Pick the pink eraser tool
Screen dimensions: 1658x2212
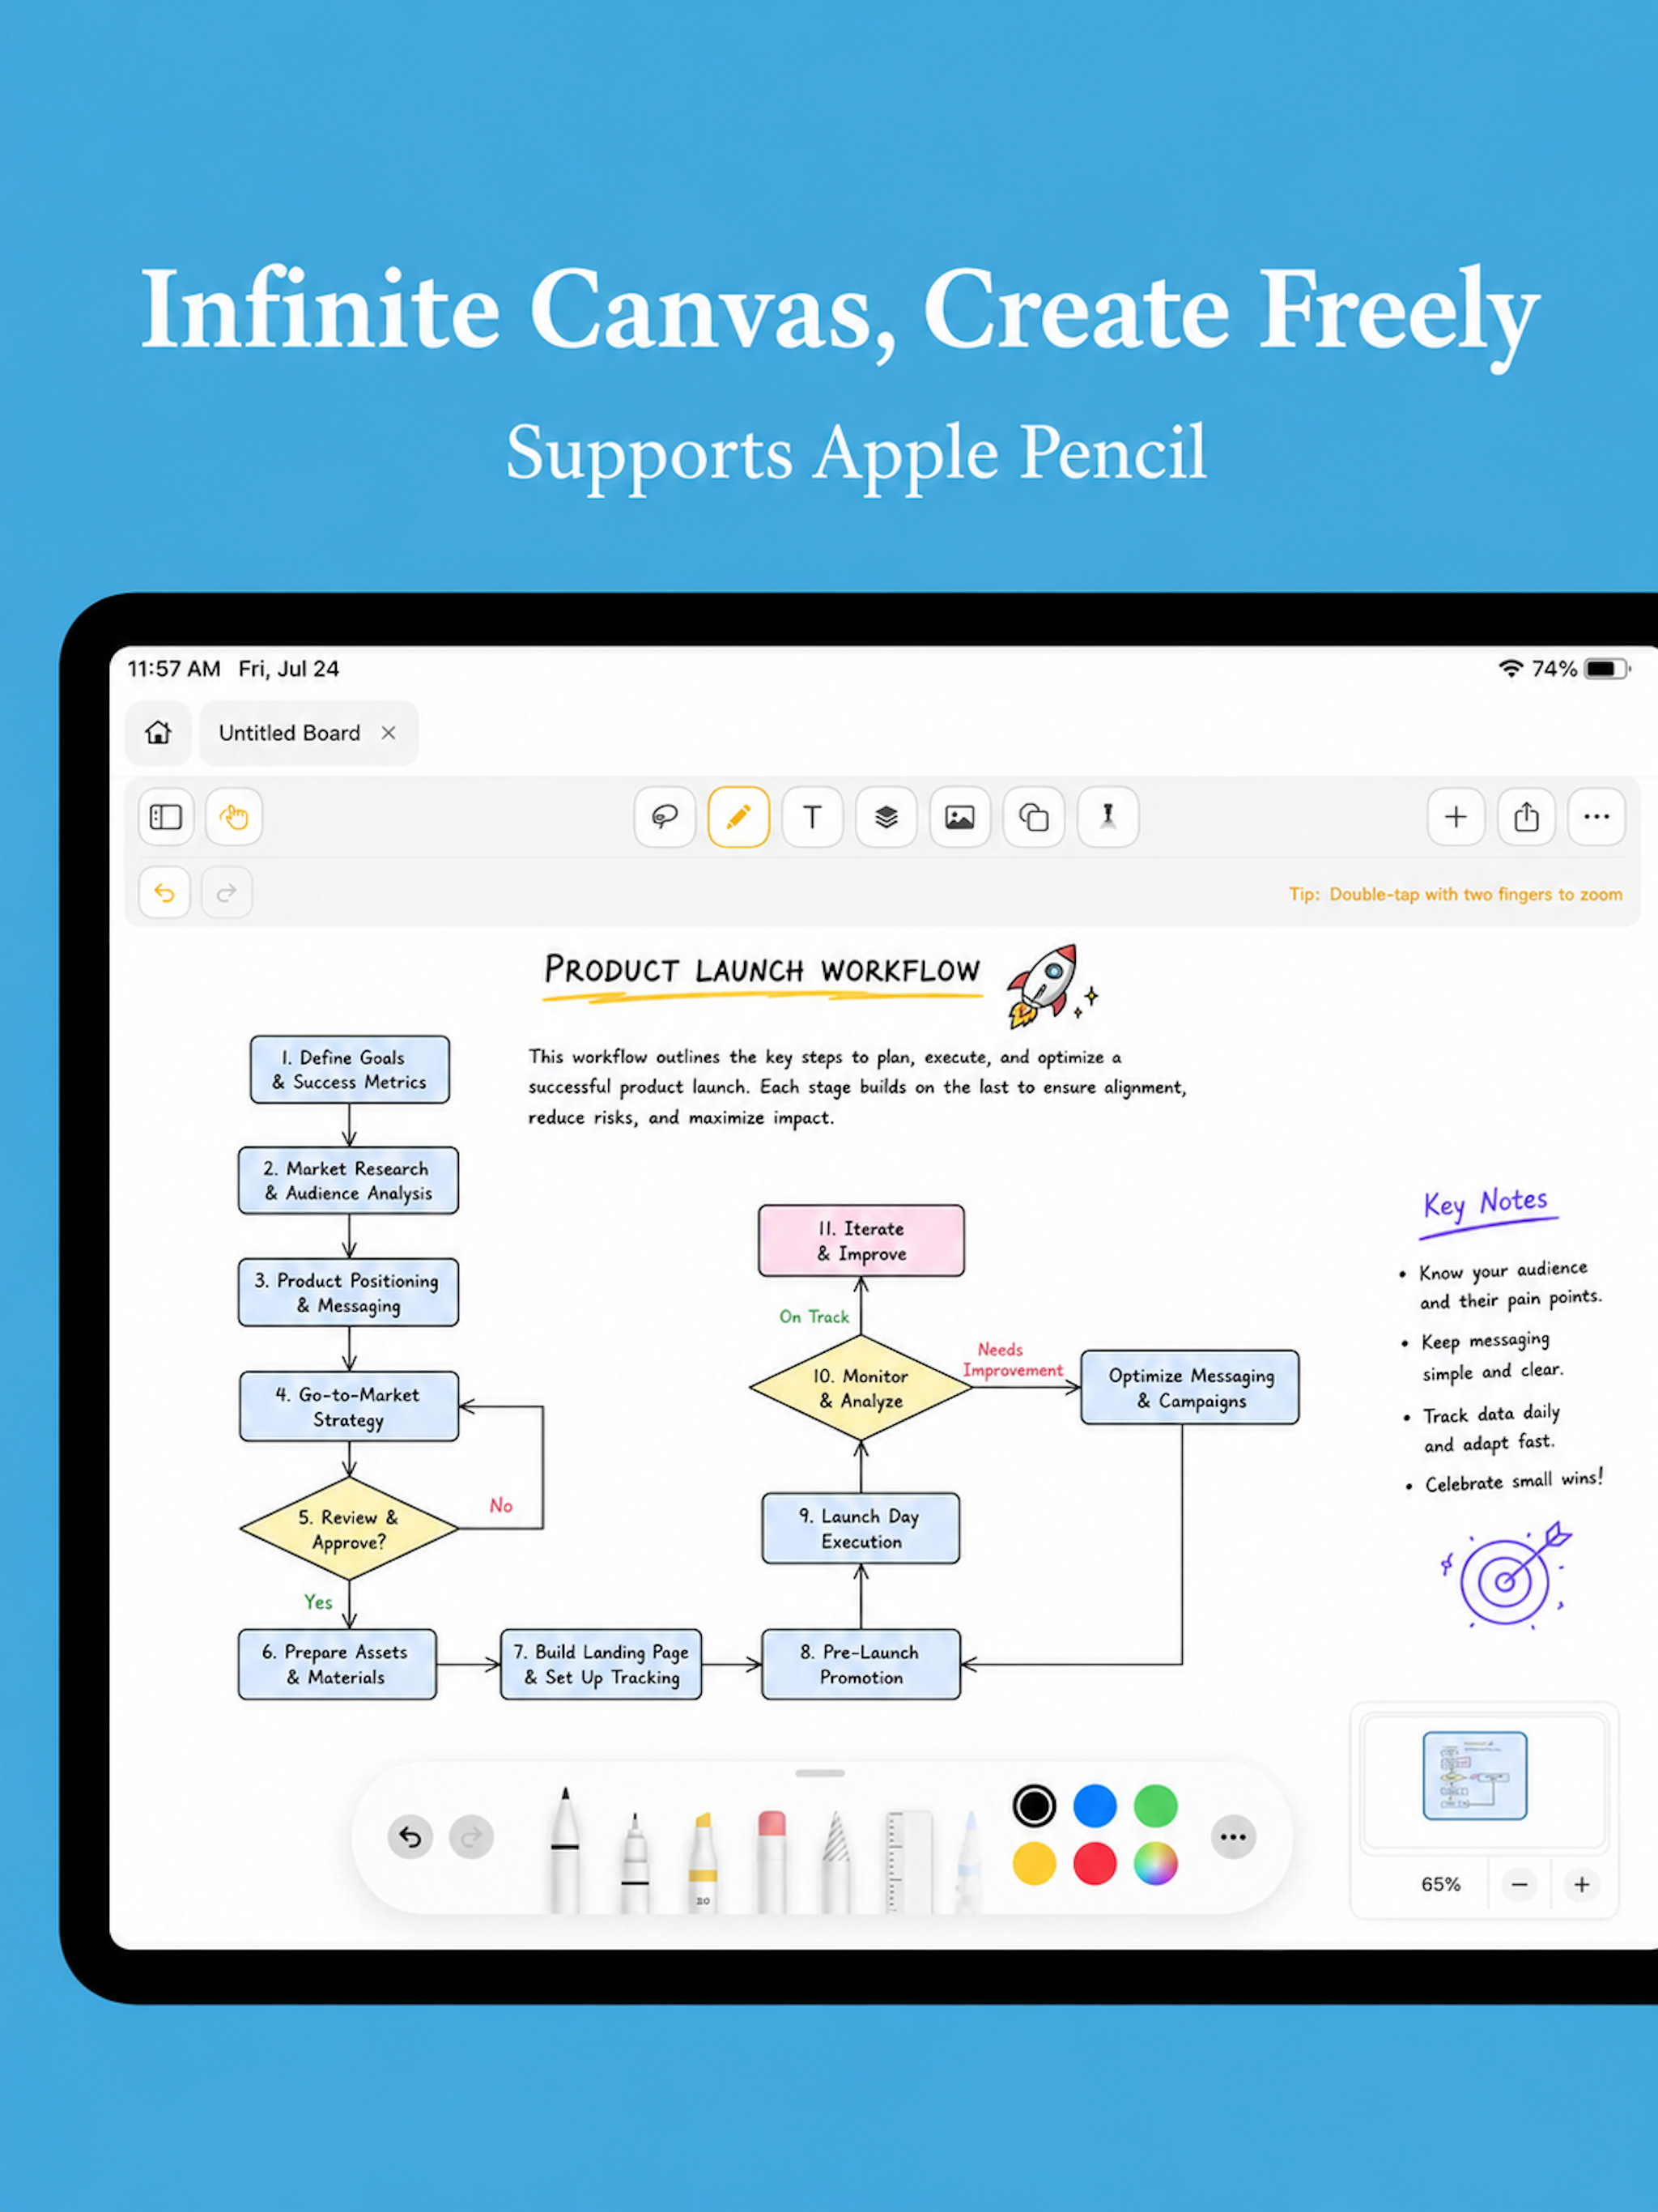click(x=772, y=1862)
